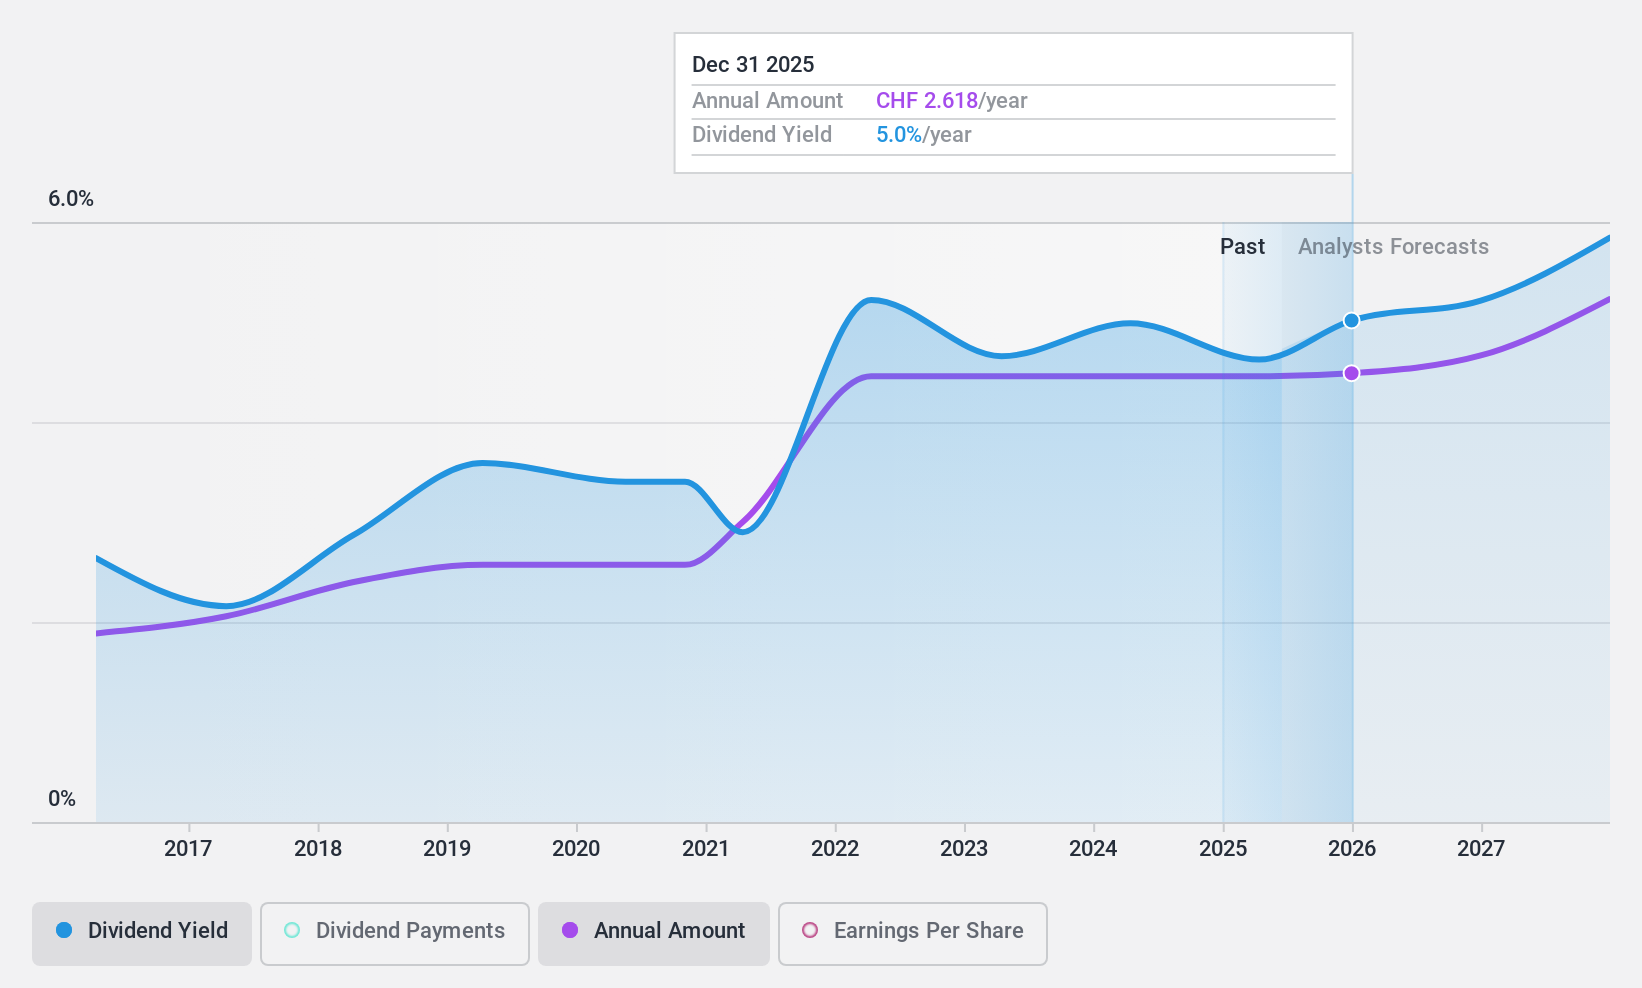The height and width of the screenshot is (988, 1642).
Task: Click the teal ring in Dividend Payments legend
Action: coord(292,930)
